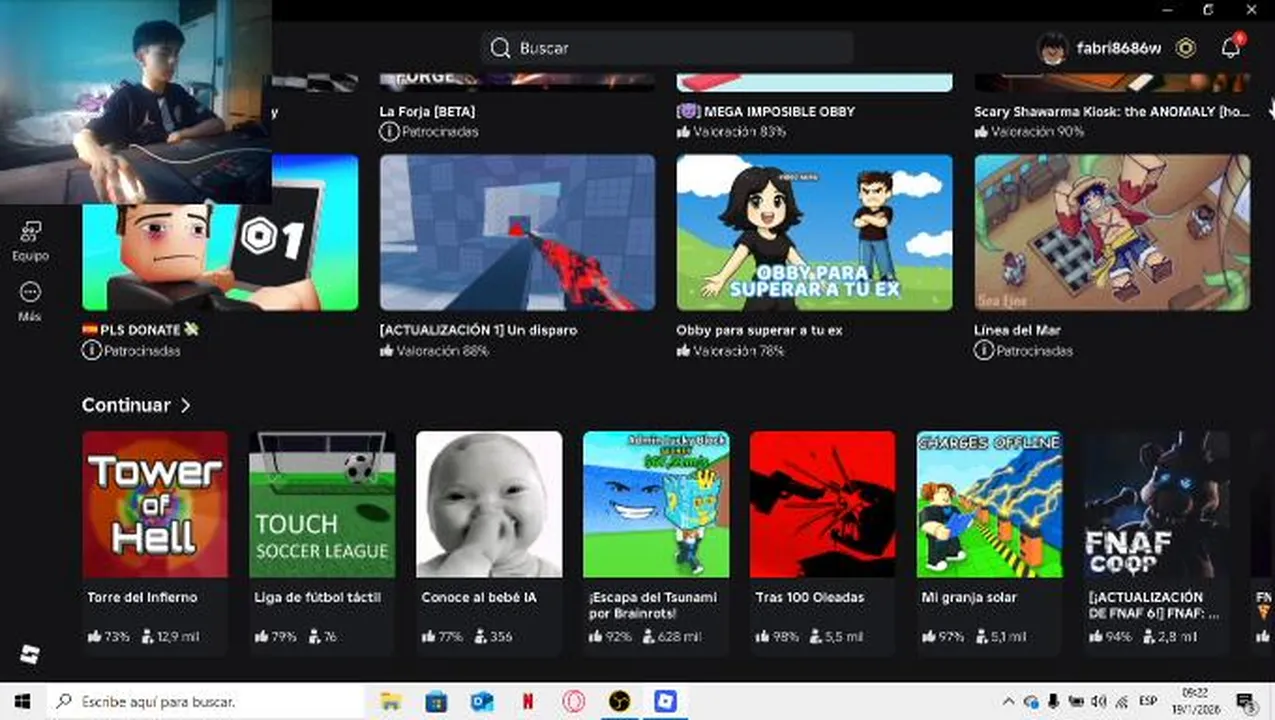Click the 98% rating under Tras 100 Oleadas
1275x720 pixels.
776,636
